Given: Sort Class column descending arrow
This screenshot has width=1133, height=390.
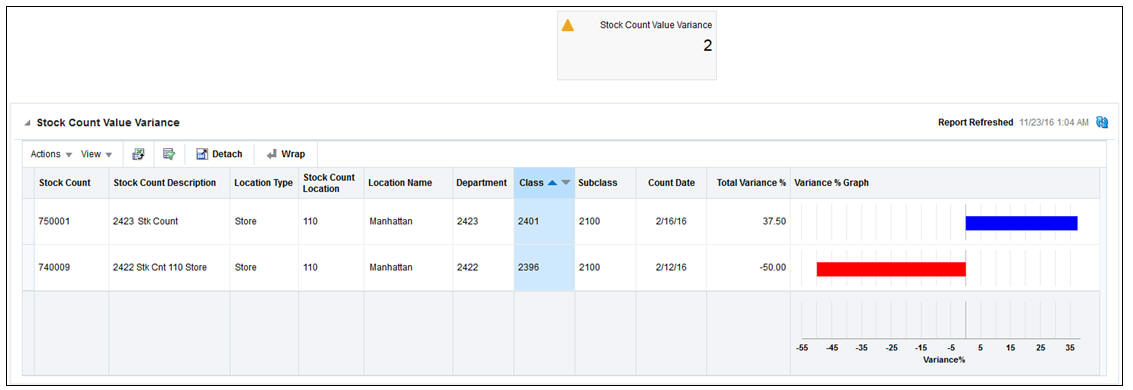Looking at the screenshot, I should [566, 183].
